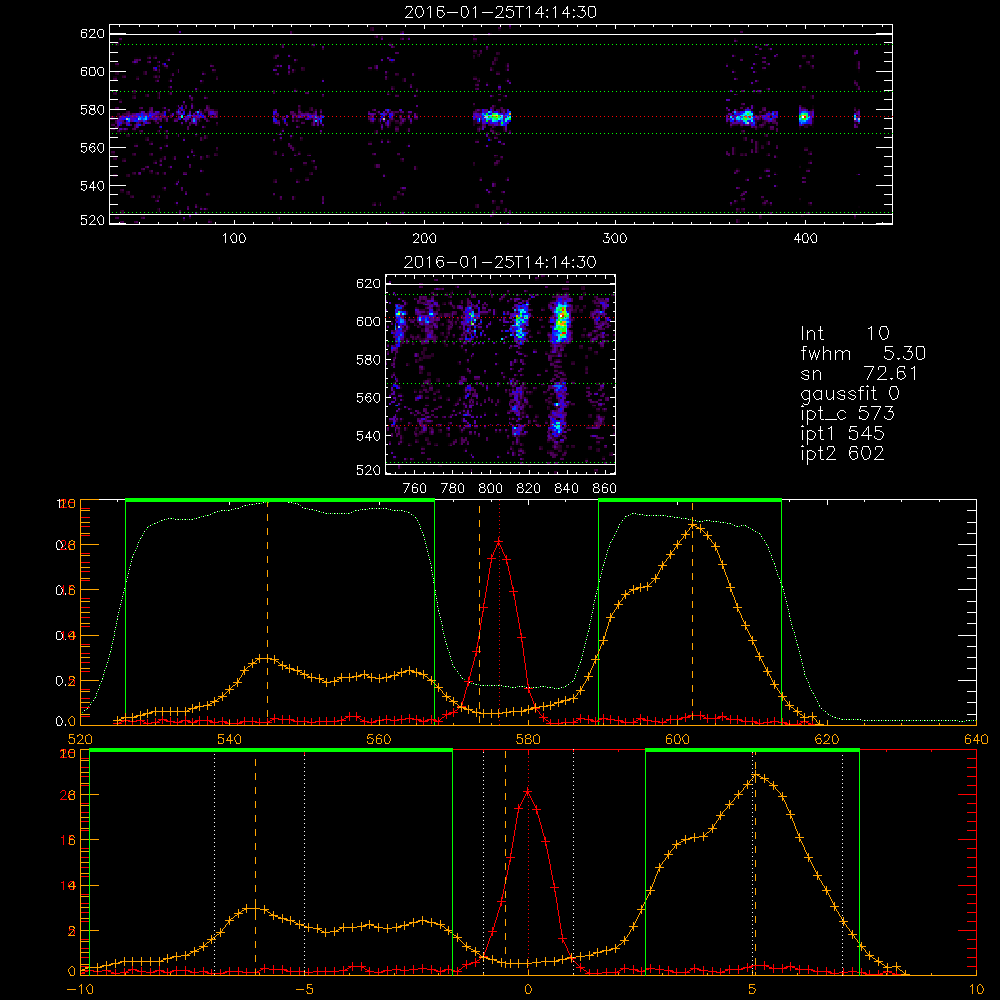Image resolution: width=1000 pixels, height=1000 pixels.
Task: Click x-axis label 640 on third plot
Action: coord(976,739)
